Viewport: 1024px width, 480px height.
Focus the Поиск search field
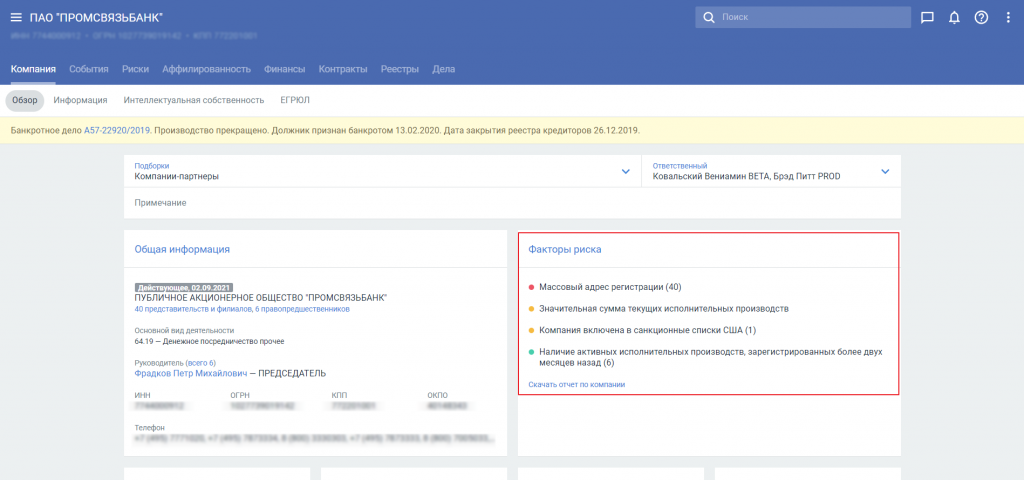click(803, 18)
